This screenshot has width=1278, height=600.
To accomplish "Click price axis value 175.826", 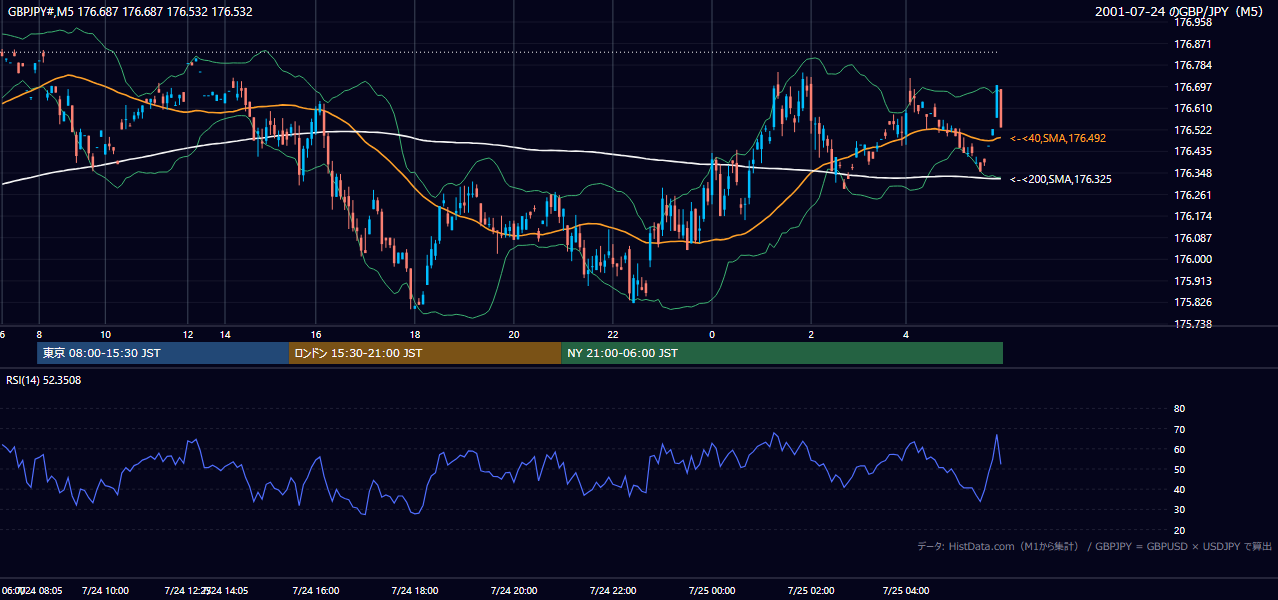I will coord(1192,302).
